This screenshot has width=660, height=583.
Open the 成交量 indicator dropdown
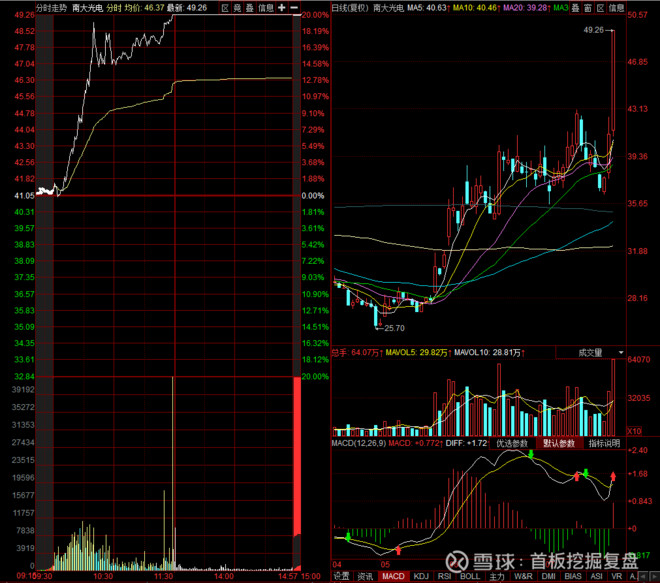point(591,353)
